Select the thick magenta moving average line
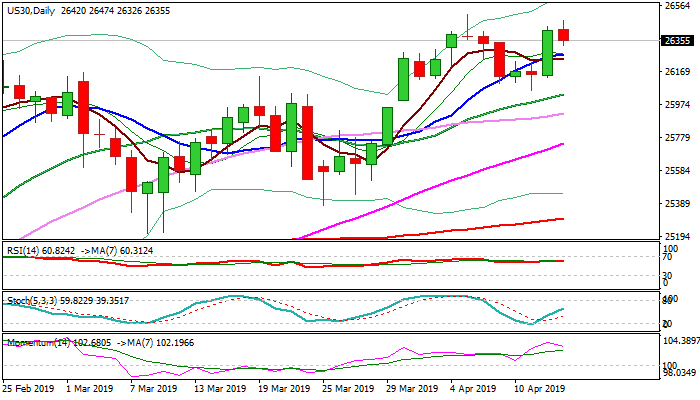Viewport: 700px width, 400px height. pos(450,183)
